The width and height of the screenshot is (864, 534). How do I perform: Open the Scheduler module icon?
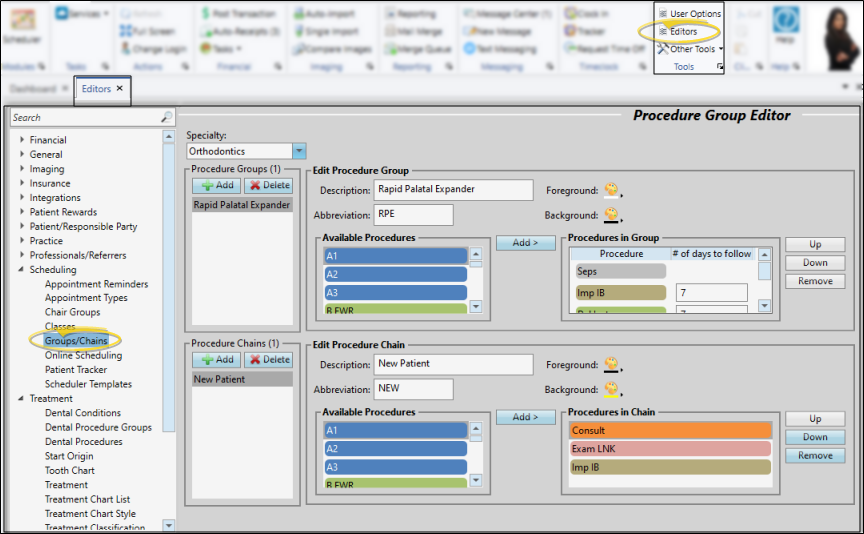(22, 26)
